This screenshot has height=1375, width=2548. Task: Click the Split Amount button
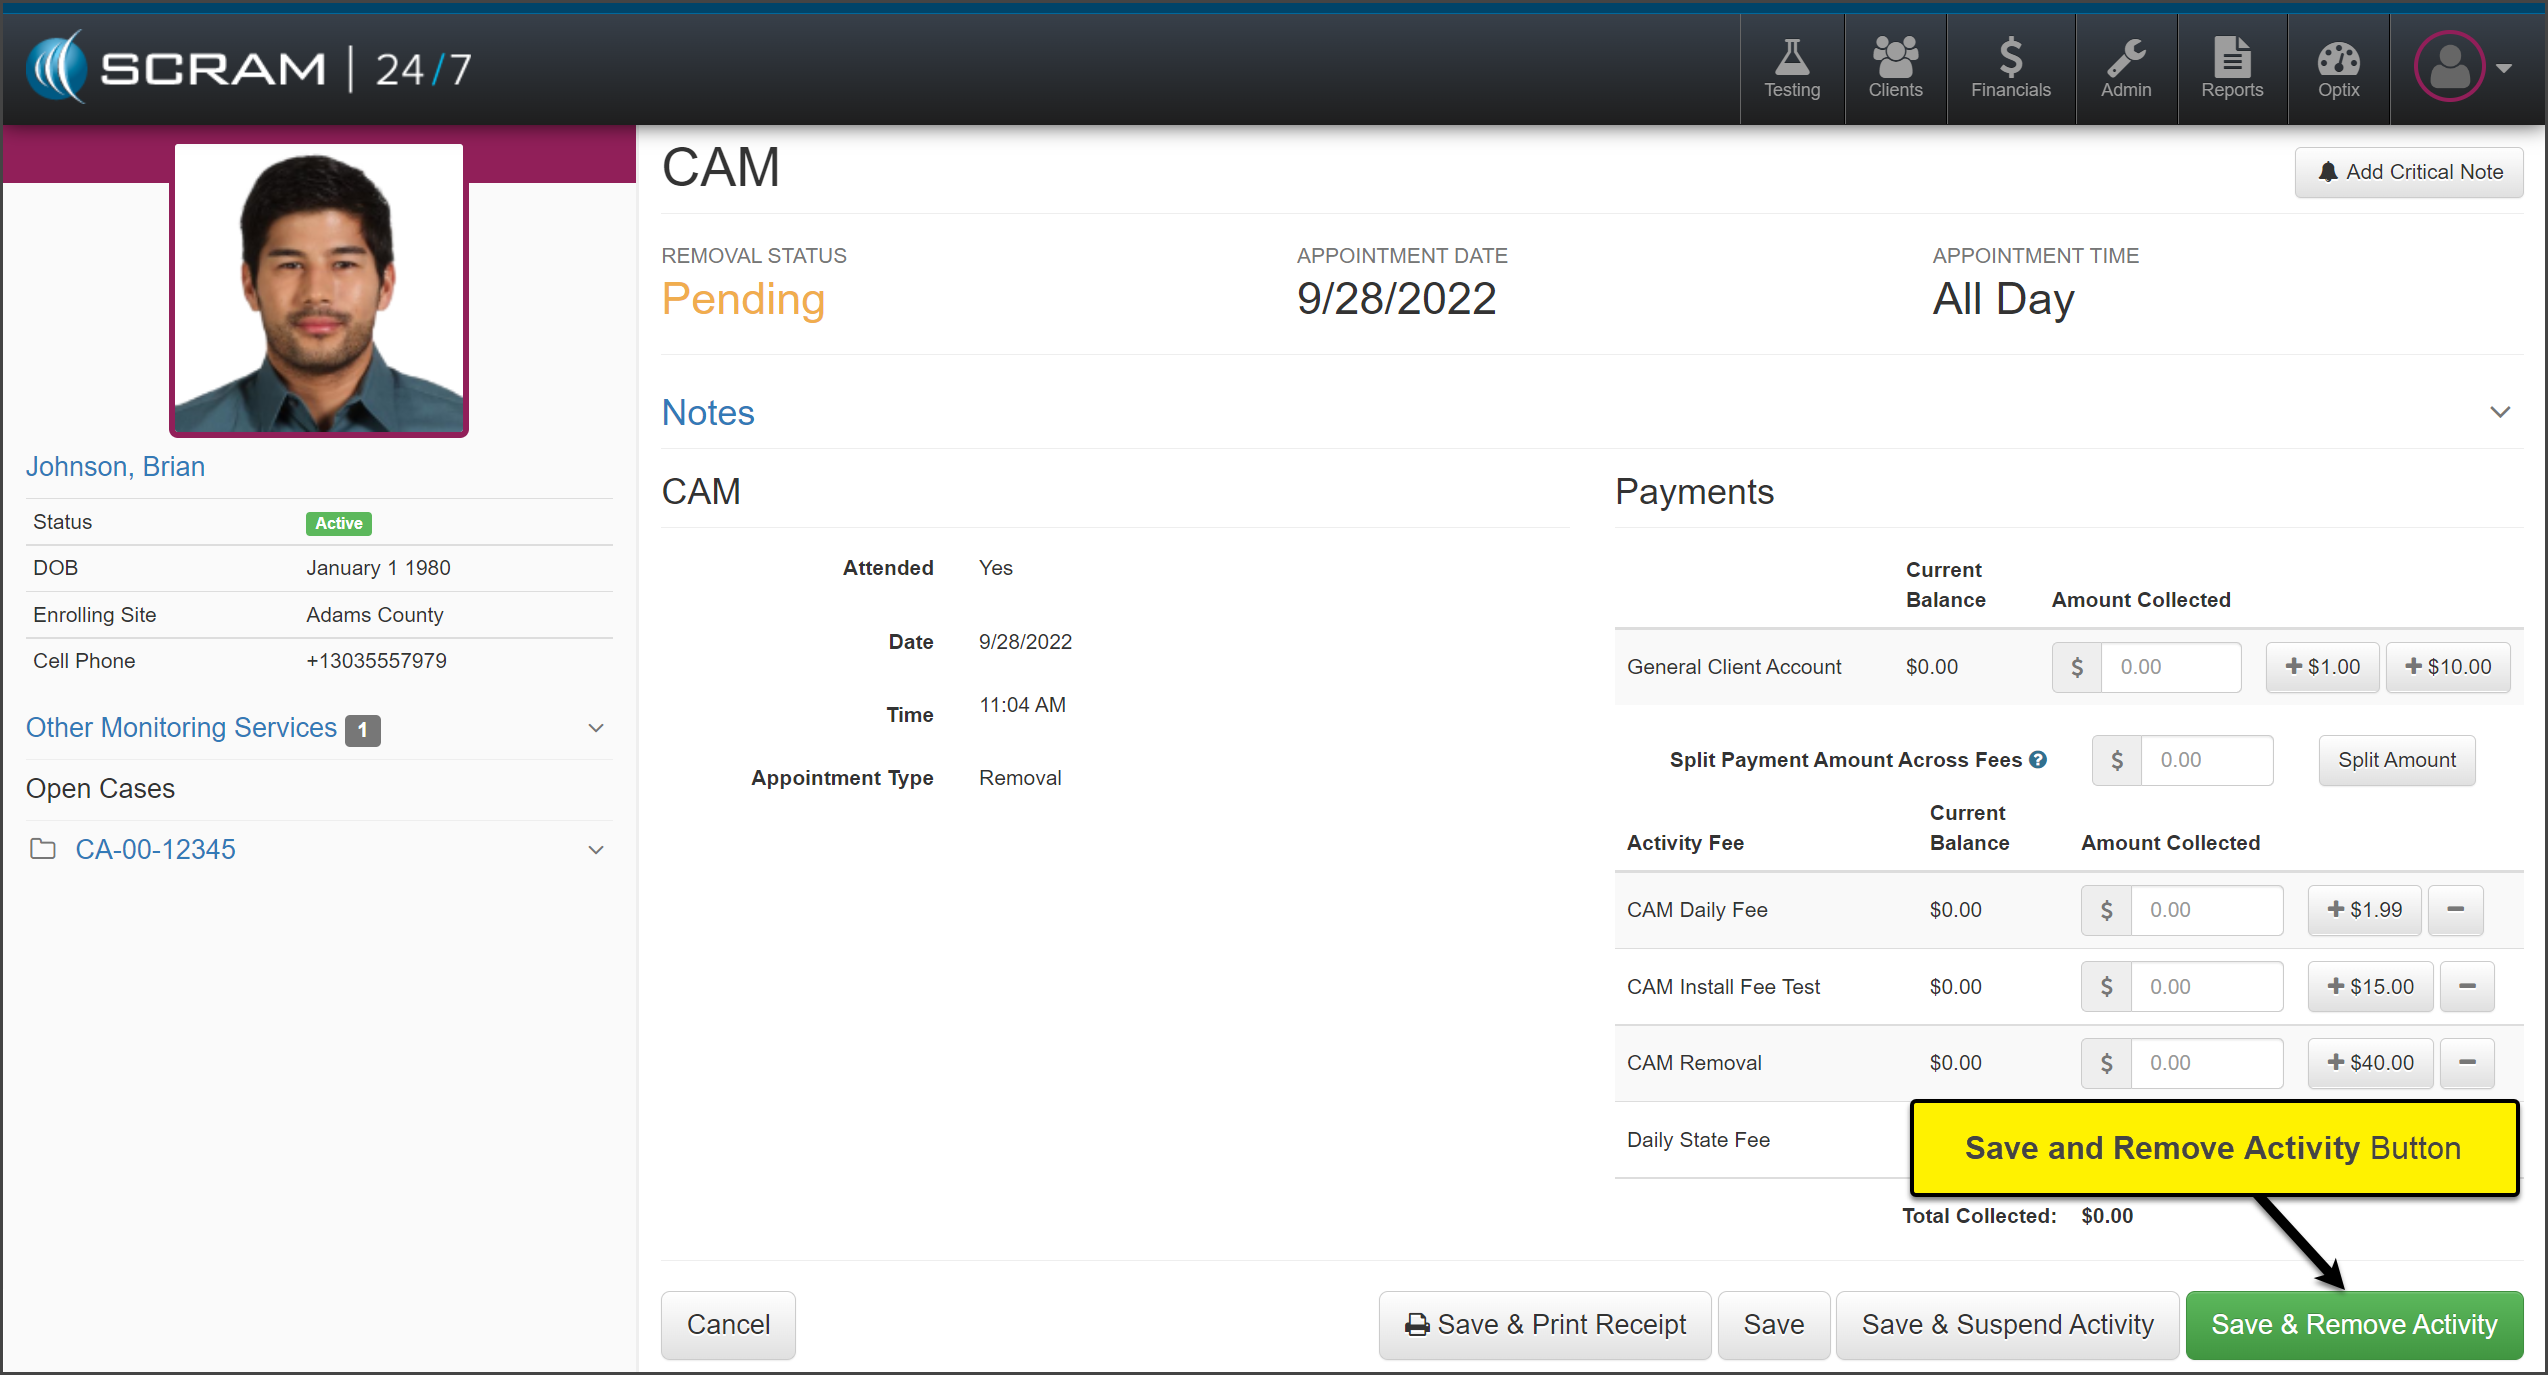[2396, 760]
